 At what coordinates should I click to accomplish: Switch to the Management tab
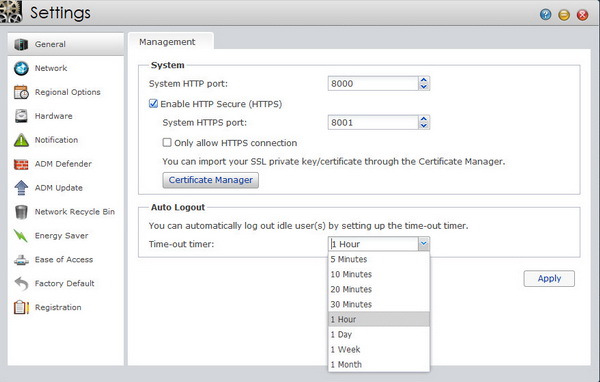[x=167, y=42]
